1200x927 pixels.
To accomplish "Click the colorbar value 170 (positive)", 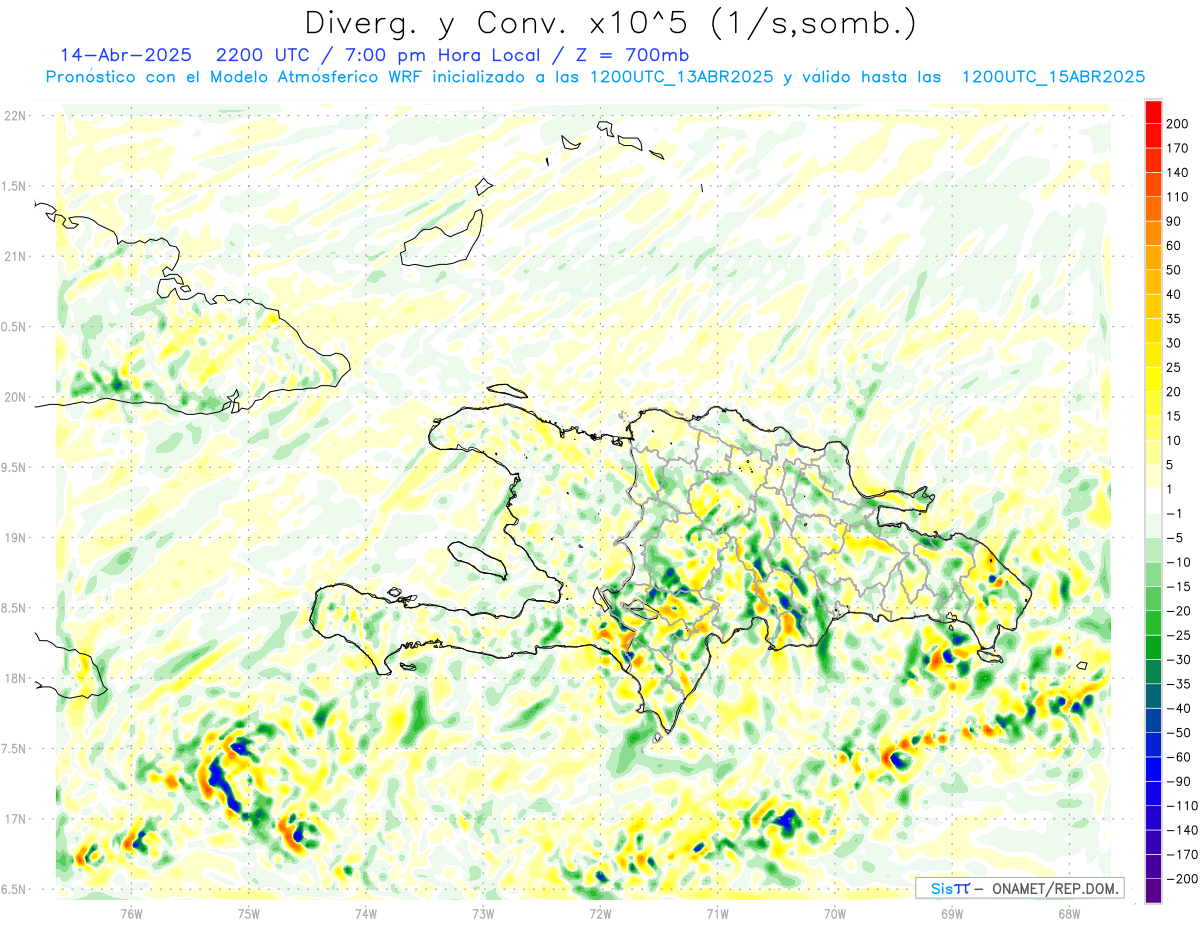I will 1178,149.
